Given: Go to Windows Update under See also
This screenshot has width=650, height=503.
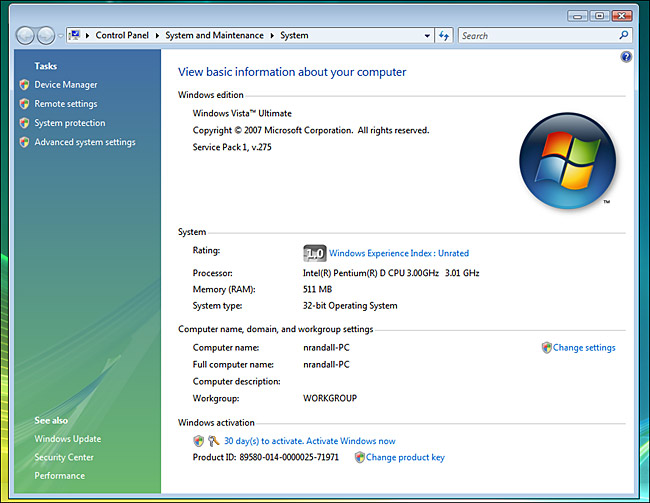Looking at the screenshot, I should pos(68,439).
